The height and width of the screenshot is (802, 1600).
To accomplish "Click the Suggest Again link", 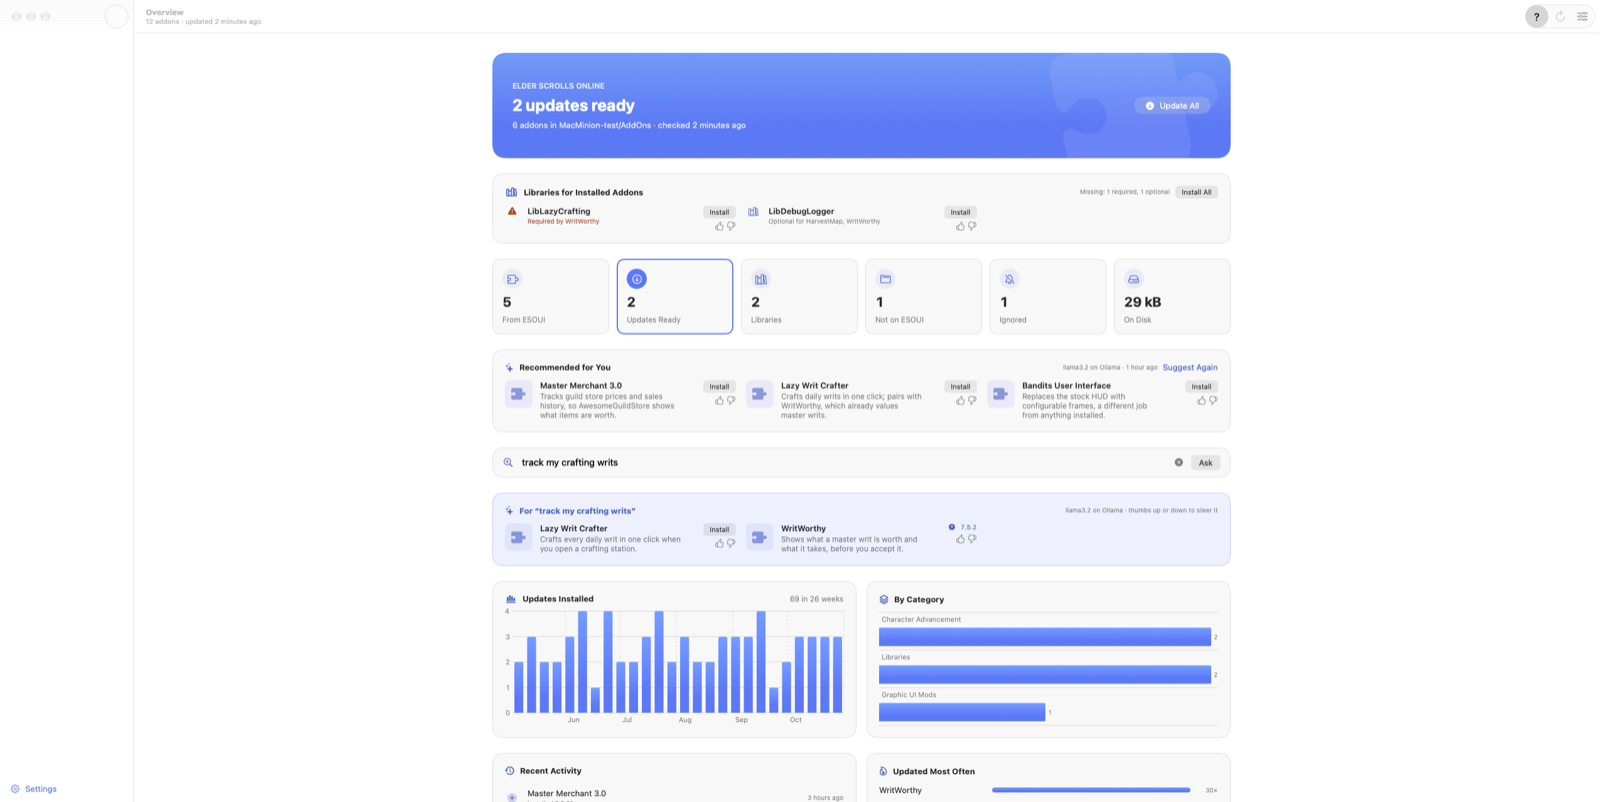I will 1190,367.
